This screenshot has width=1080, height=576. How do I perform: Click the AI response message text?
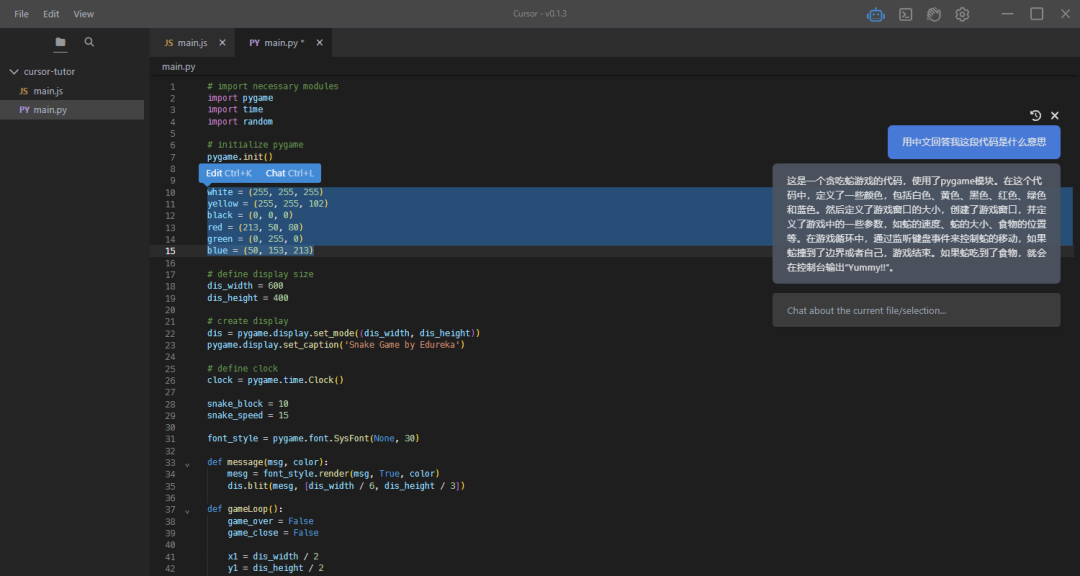point(916,224)
